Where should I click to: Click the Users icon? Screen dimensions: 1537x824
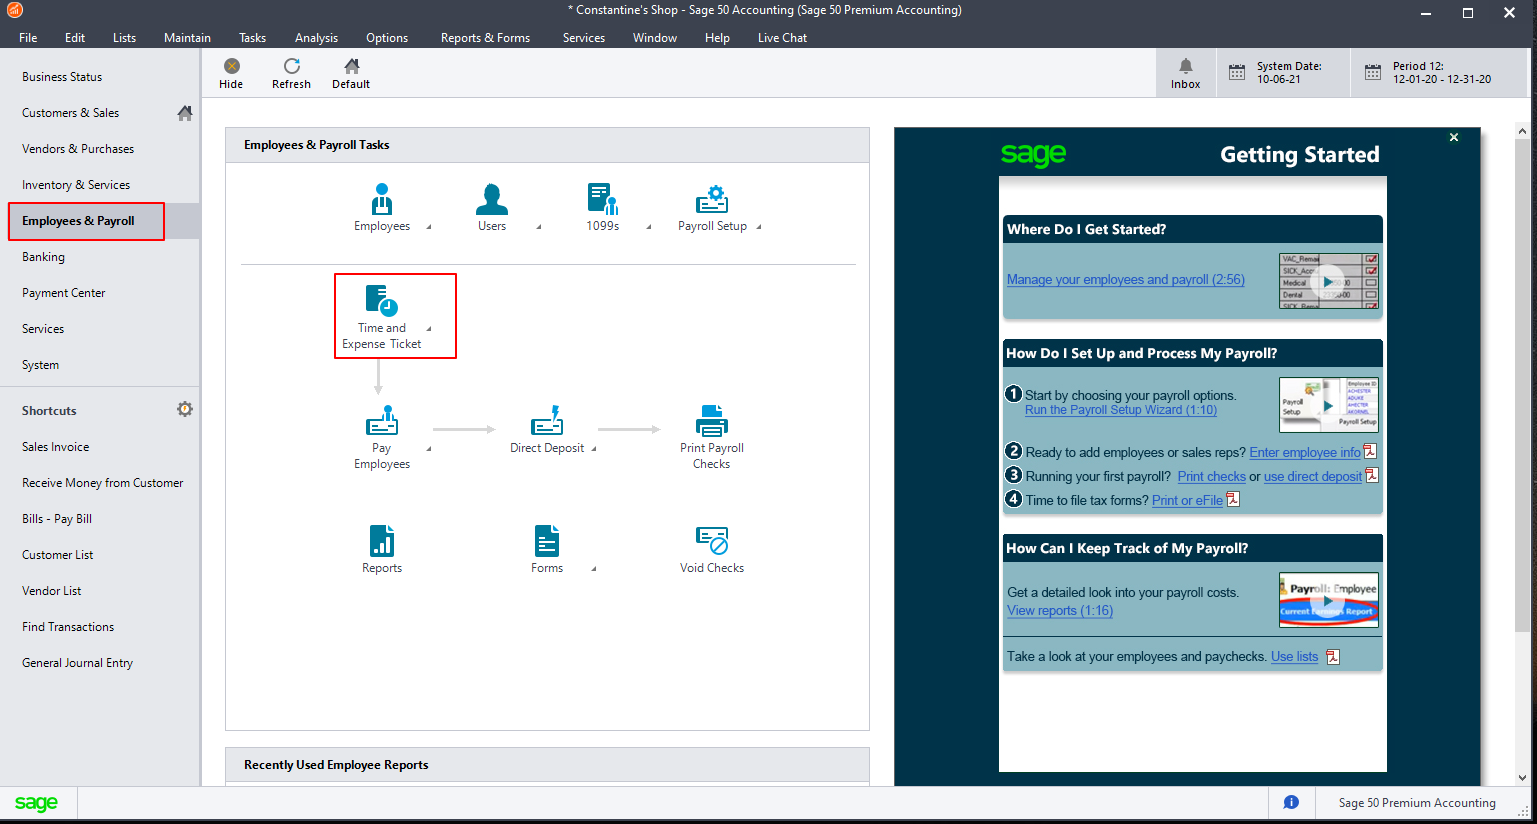click(x=492, y=199)
